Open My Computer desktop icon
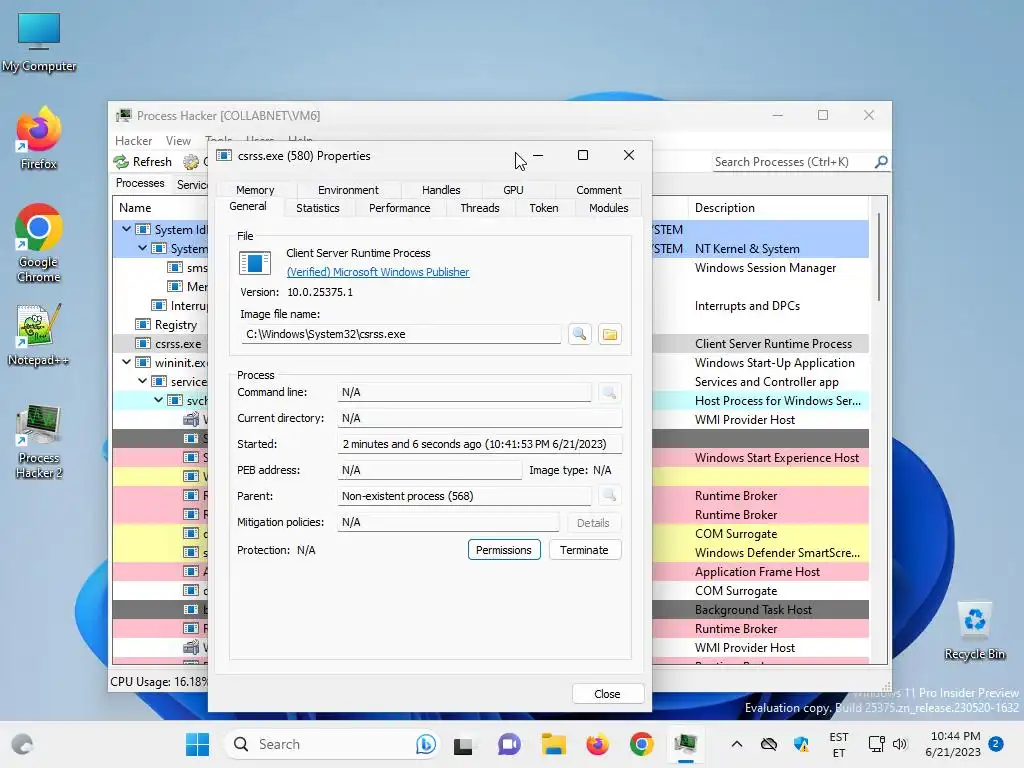Image resolution: width=1024 pixels, height=768 pixels. pos(39,41)
